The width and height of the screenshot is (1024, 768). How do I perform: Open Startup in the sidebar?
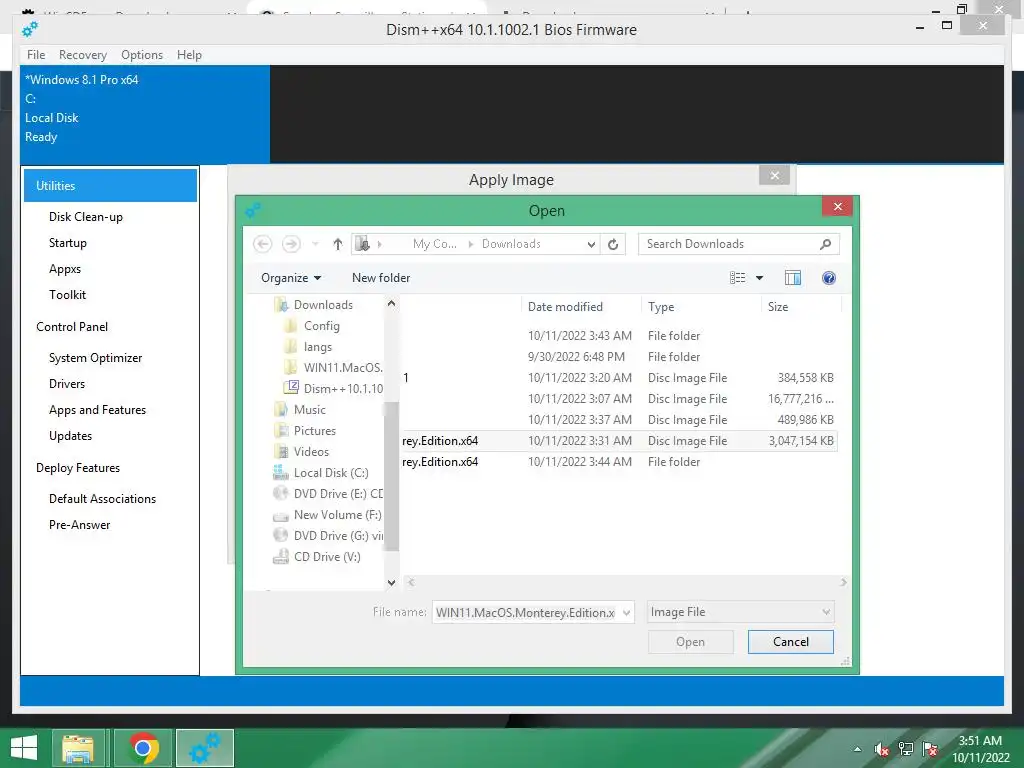[67, 243]
